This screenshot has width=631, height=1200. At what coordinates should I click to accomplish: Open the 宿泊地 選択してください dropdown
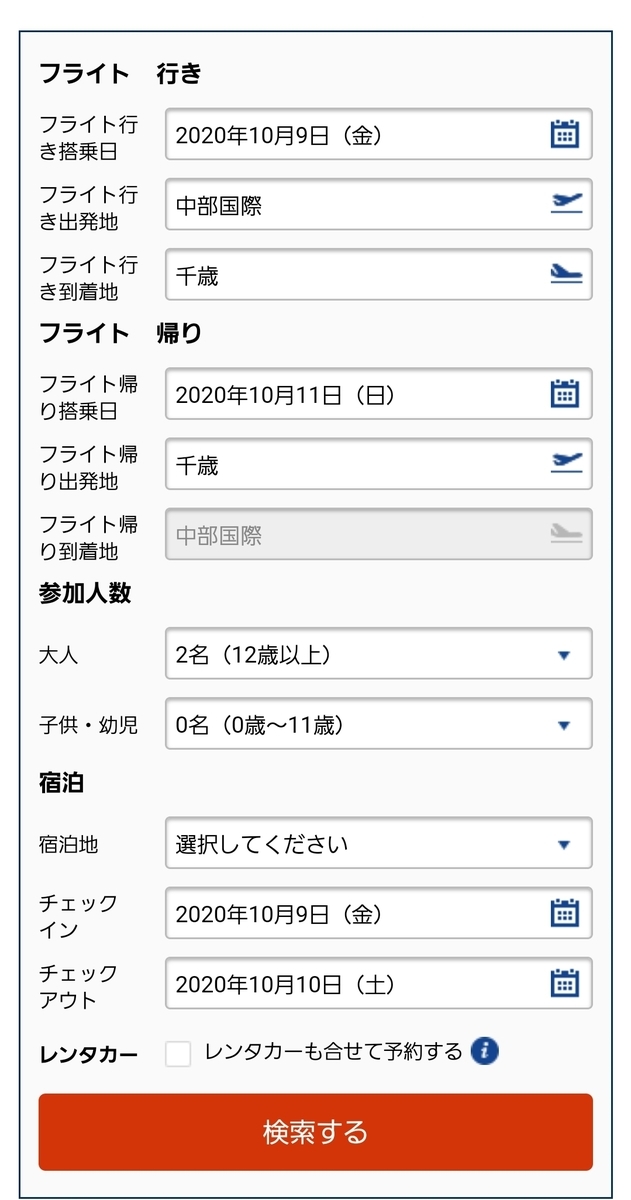[378, 843]
